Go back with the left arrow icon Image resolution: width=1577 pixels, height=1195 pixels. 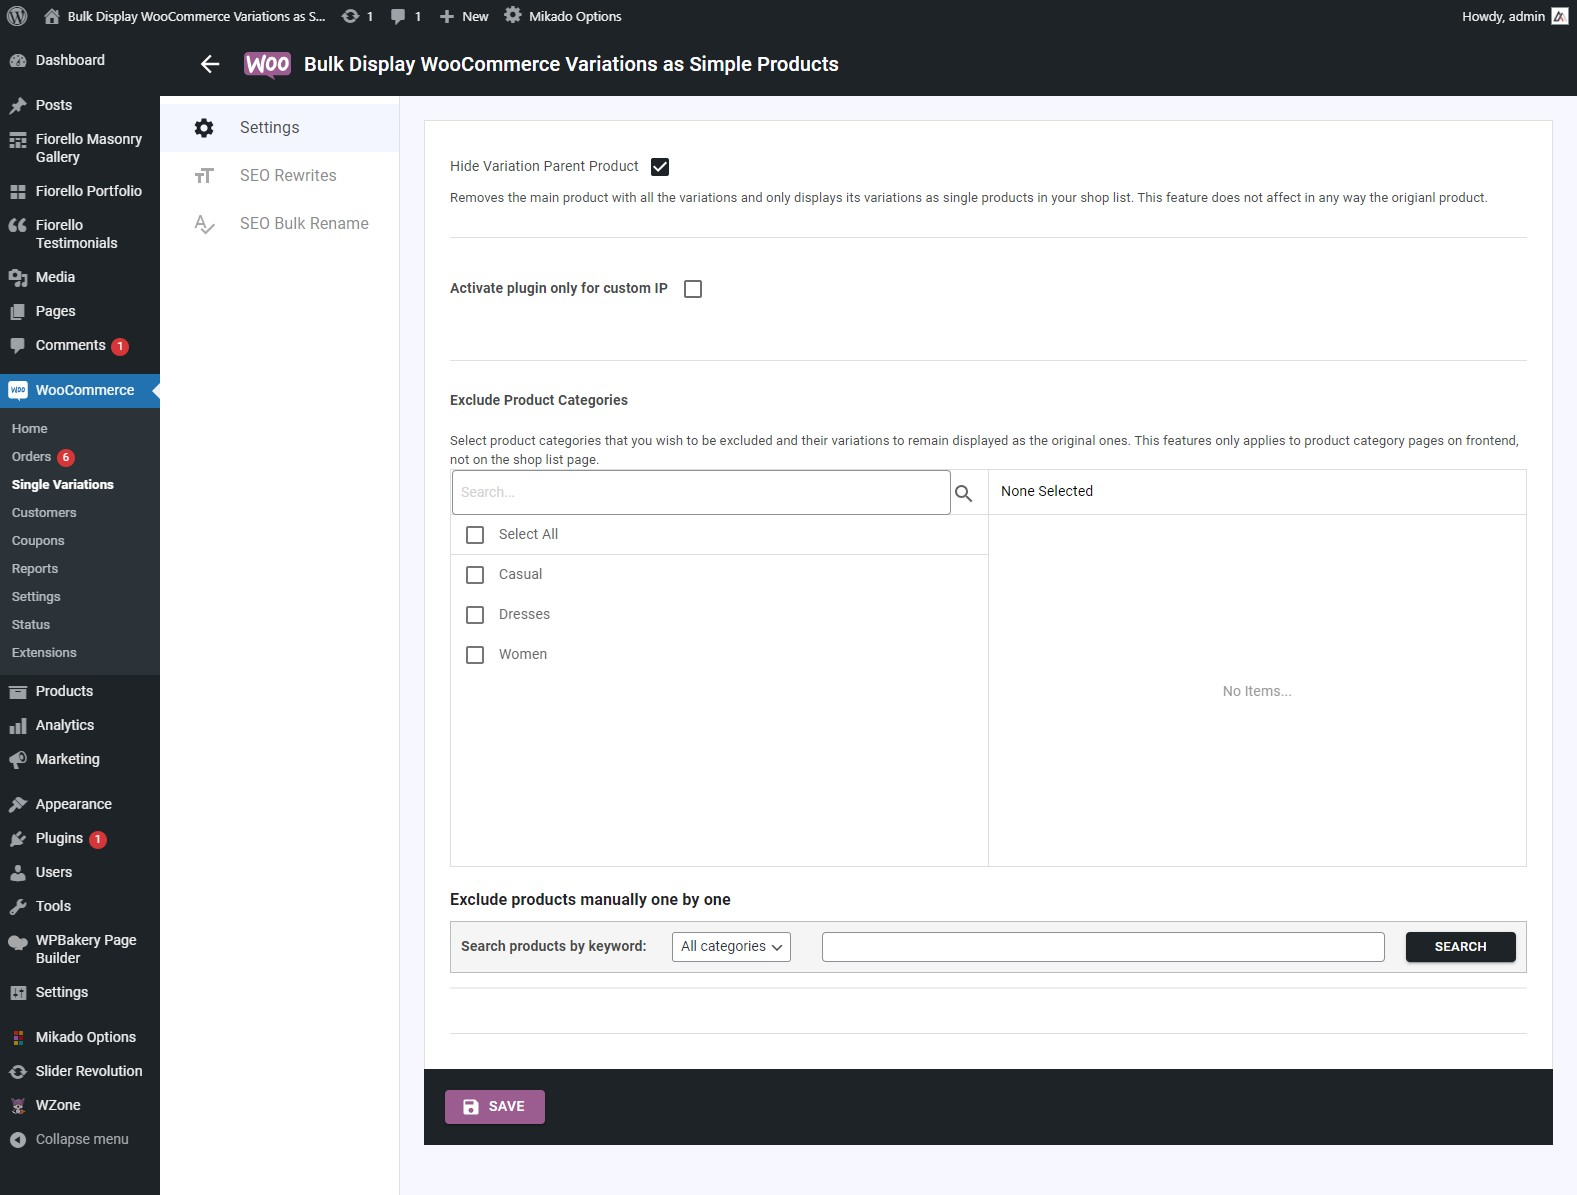click(210, 64)
